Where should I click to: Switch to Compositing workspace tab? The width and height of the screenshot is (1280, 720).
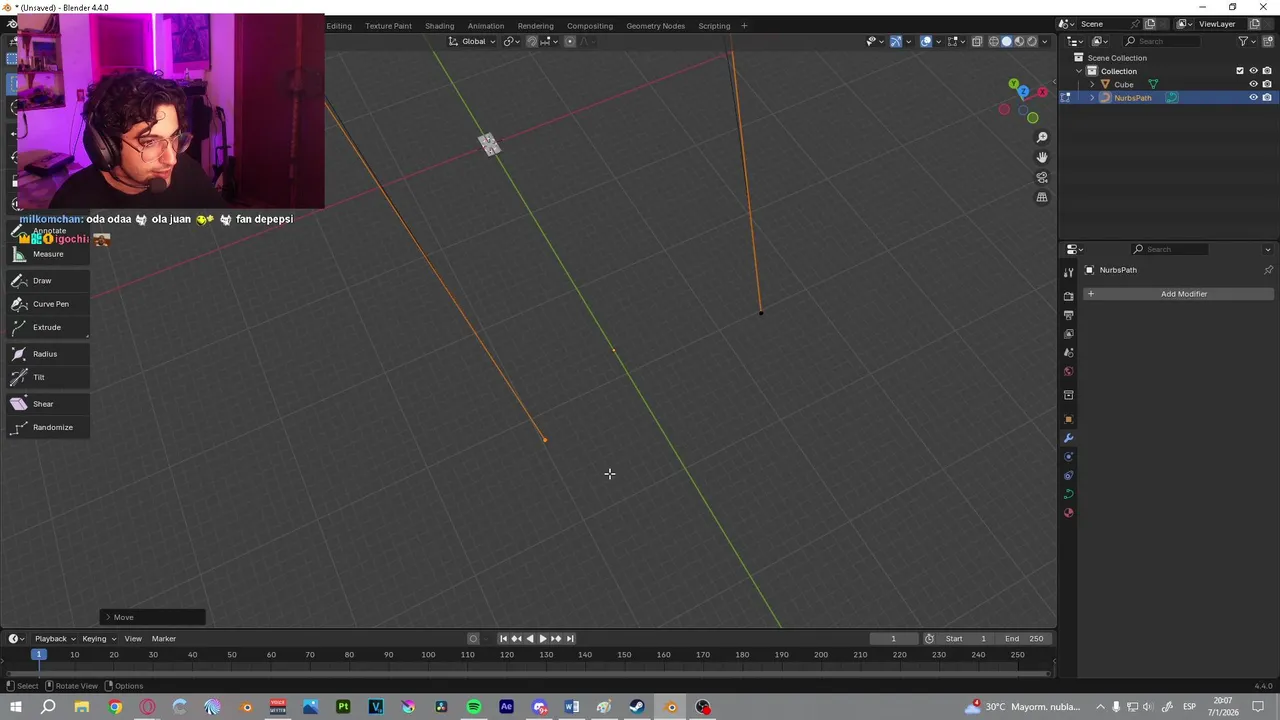pyautogui.click(x=590, y=26)
